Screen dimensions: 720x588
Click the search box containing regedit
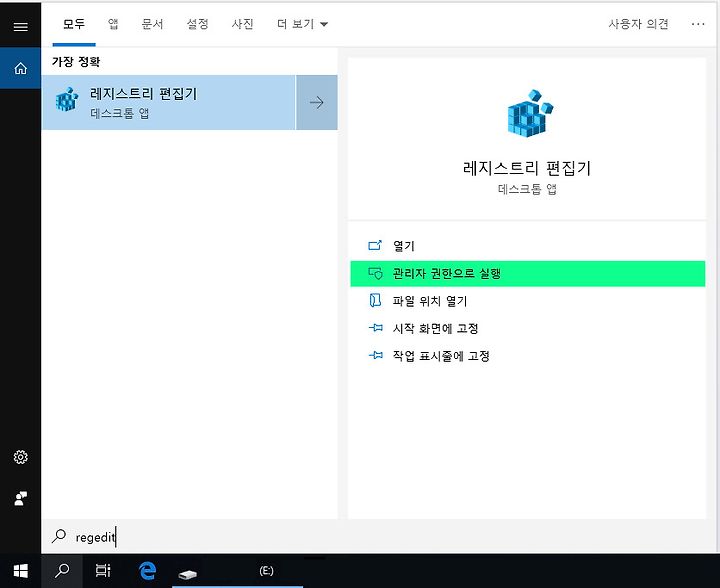pyautogui.click(x=379, y=537)
